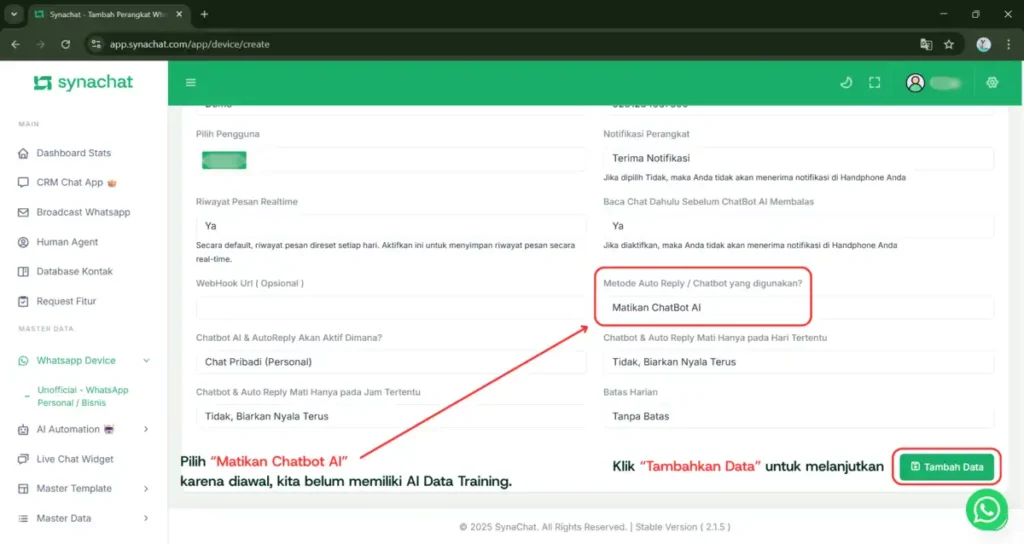Viewport: 1024px width, 544px height.
Task: Close the Synachat browser tab
Action: [x=179, y=14]
